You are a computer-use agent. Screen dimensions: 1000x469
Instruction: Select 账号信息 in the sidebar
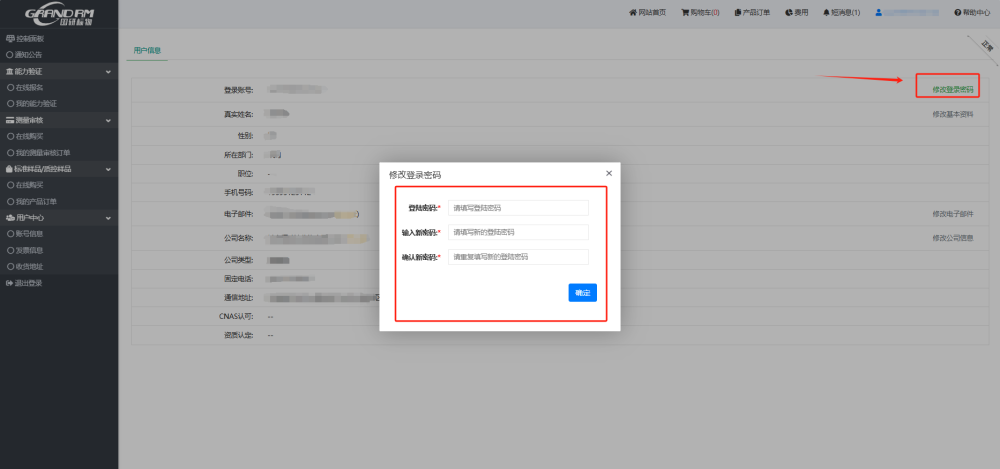pyautogui.click(x=28, y=234)
